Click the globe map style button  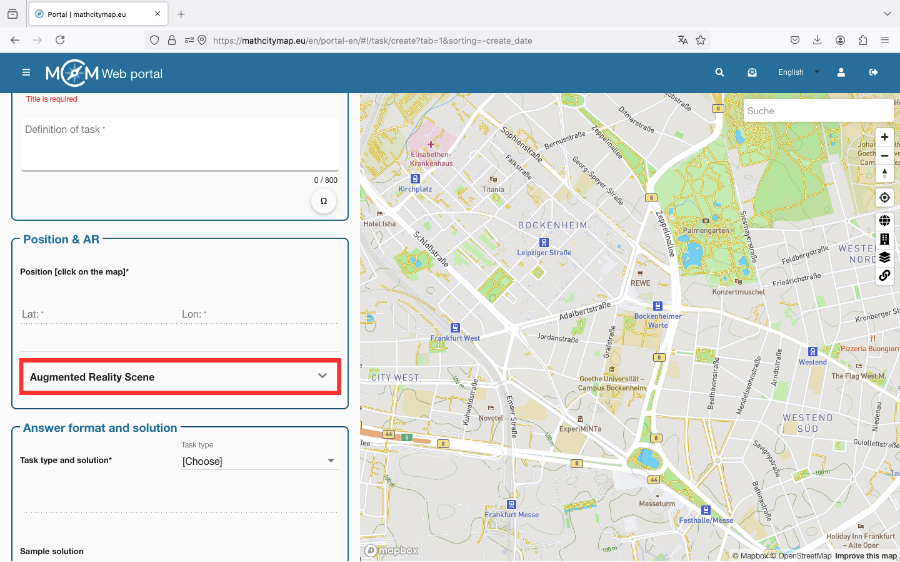click(x=884, y=221)
